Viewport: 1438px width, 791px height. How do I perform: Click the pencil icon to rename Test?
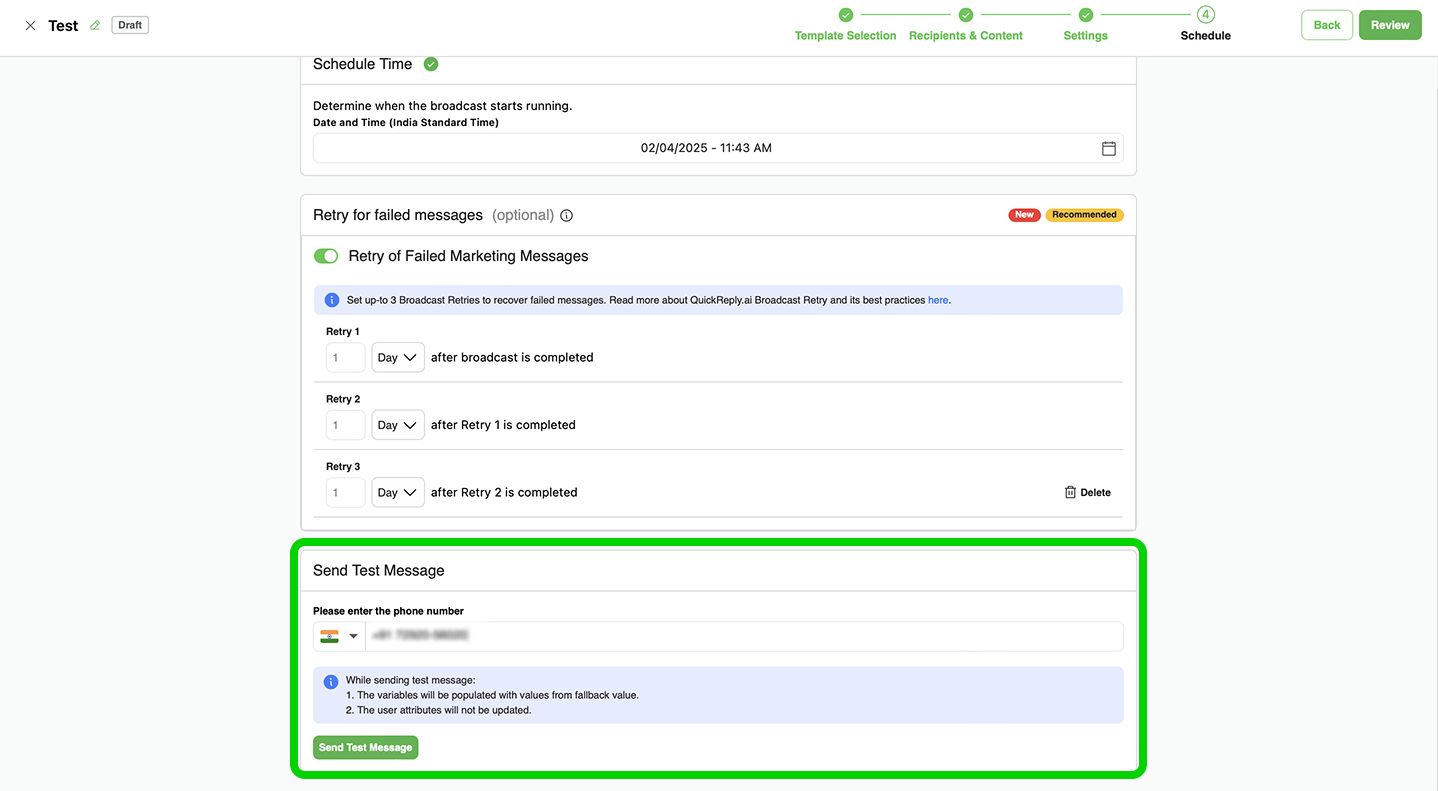pos(95,26)
